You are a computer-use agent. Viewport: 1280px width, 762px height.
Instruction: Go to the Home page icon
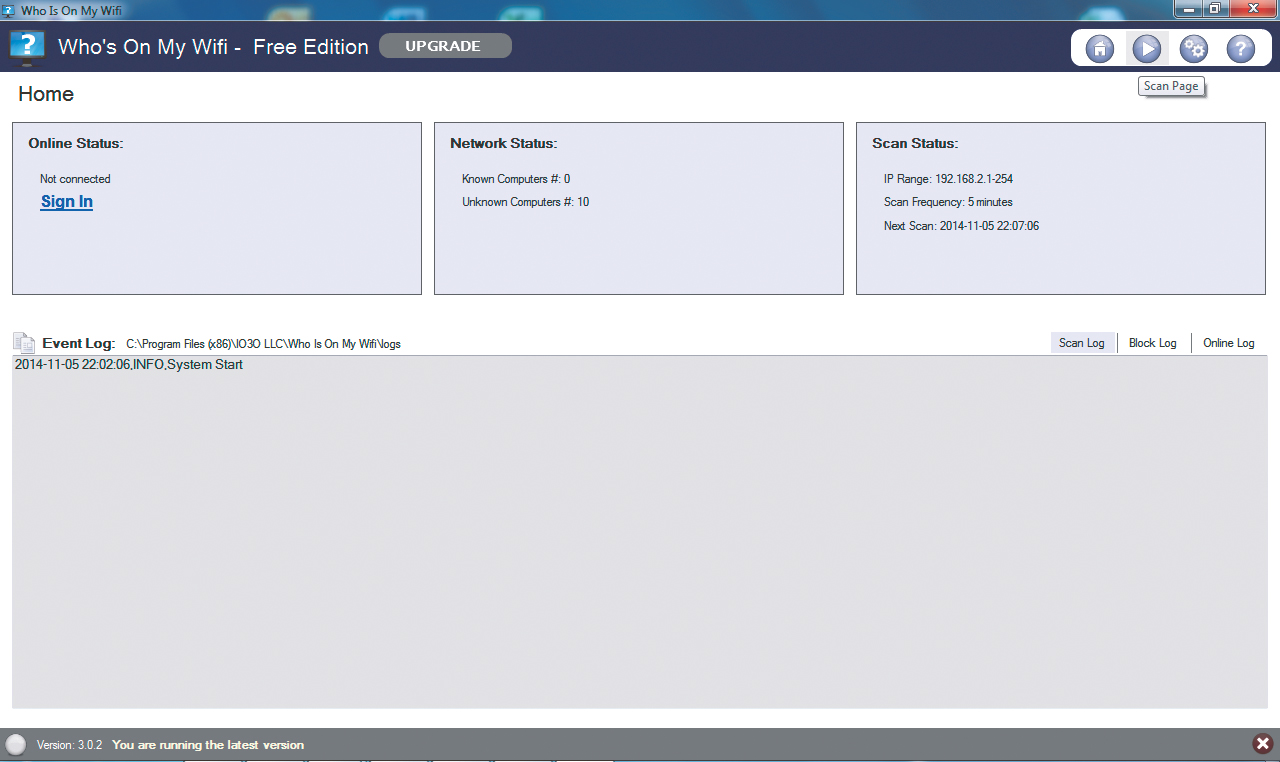click(1100, 48)
